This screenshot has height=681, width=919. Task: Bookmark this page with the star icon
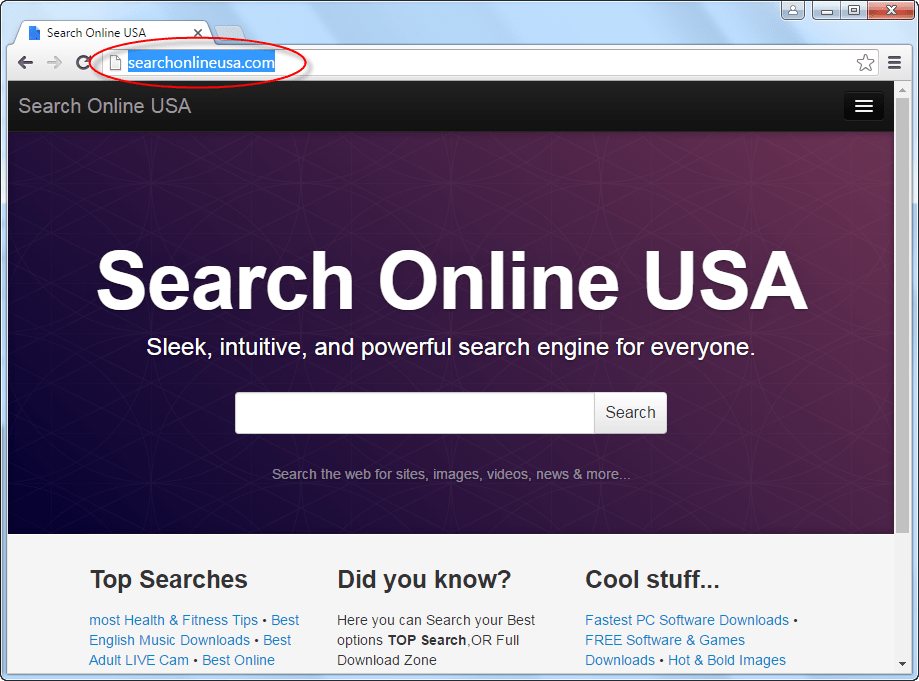point(865,62)
